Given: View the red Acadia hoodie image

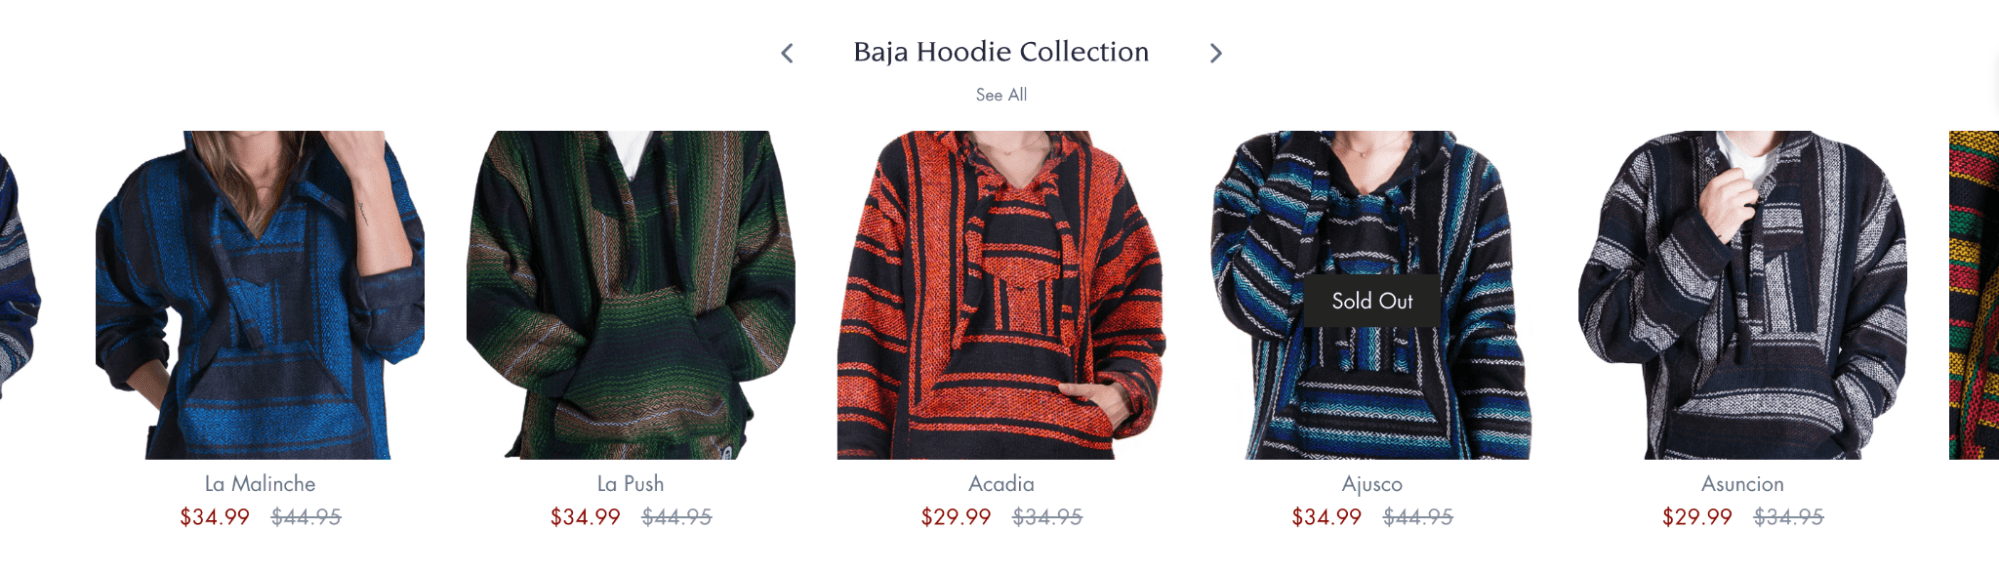Looking at the screenshot, I should [x=1001, y=295].
